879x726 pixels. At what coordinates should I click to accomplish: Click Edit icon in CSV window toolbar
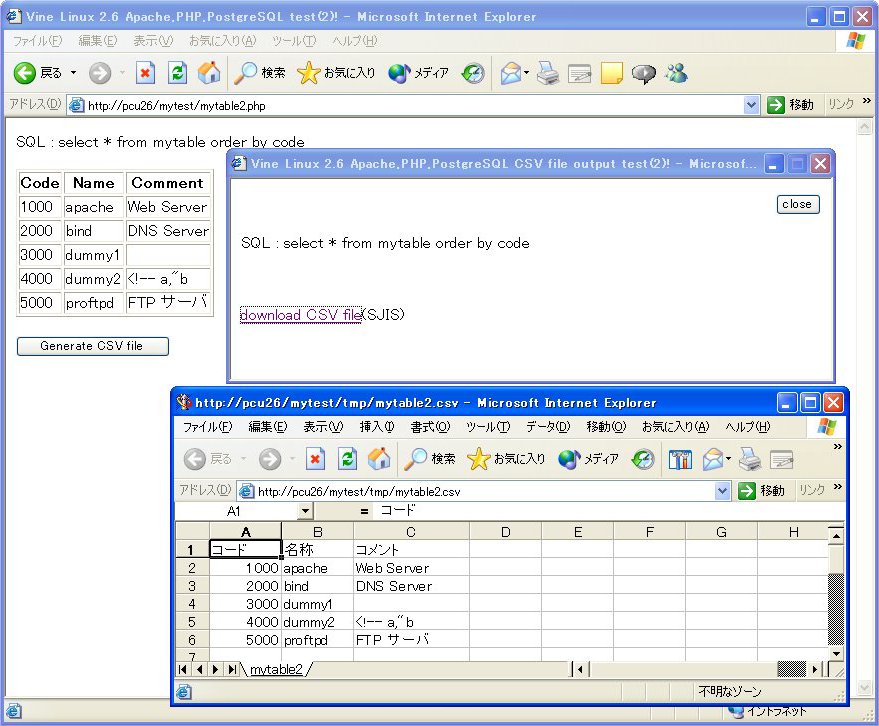point(781,459)
